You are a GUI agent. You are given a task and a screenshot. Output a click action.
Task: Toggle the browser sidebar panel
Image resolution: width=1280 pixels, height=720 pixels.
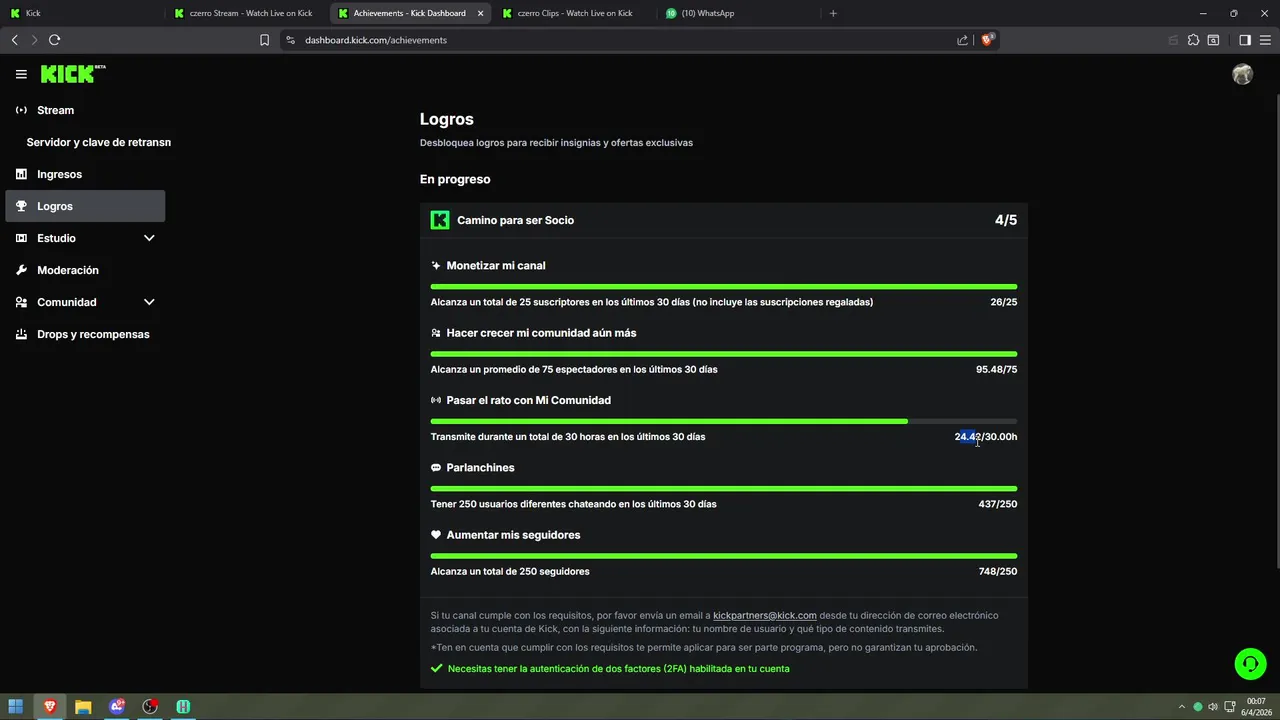1245,40
